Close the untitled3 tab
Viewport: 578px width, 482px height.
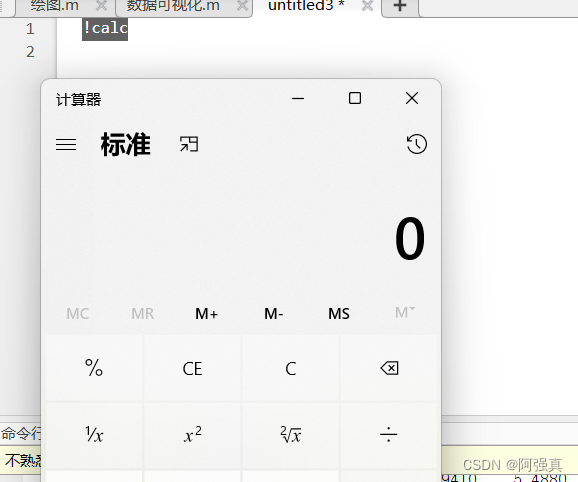click(368, 6)
